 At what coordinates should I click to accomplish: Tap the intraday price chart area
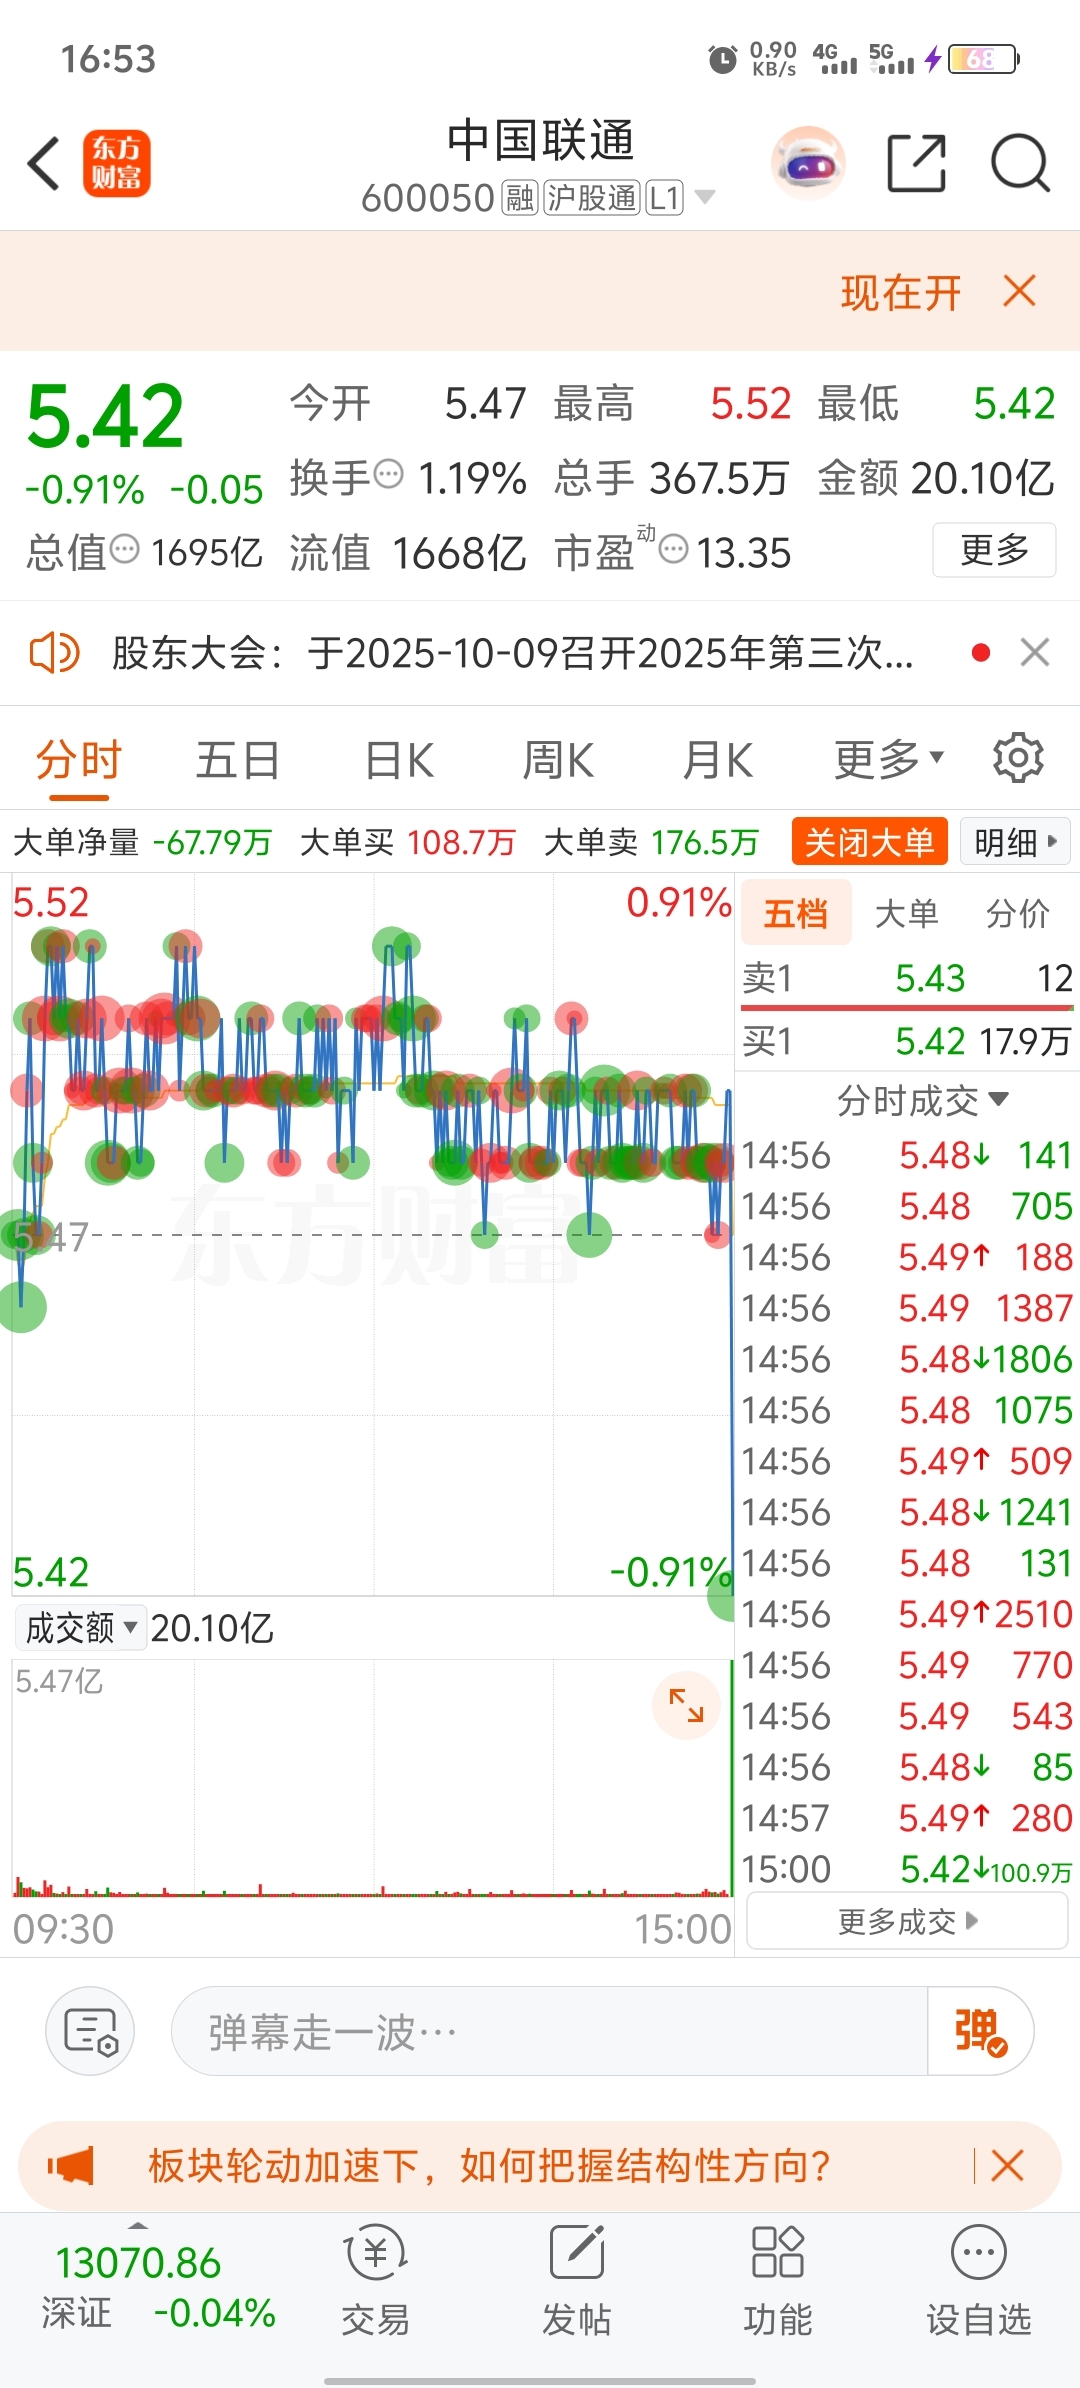pyautogui.click(x=372, y=1234)
